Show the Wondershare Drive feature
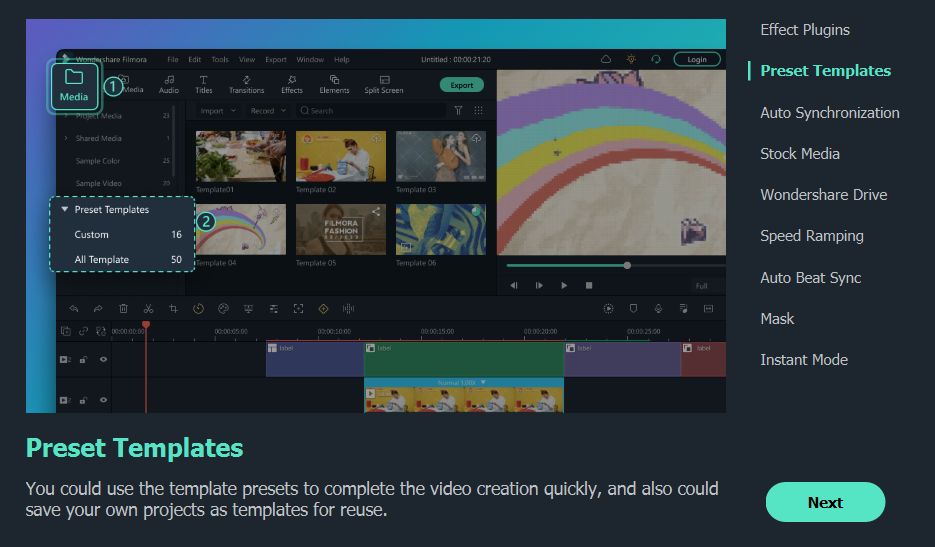The image size is (935, 547). 823,195
